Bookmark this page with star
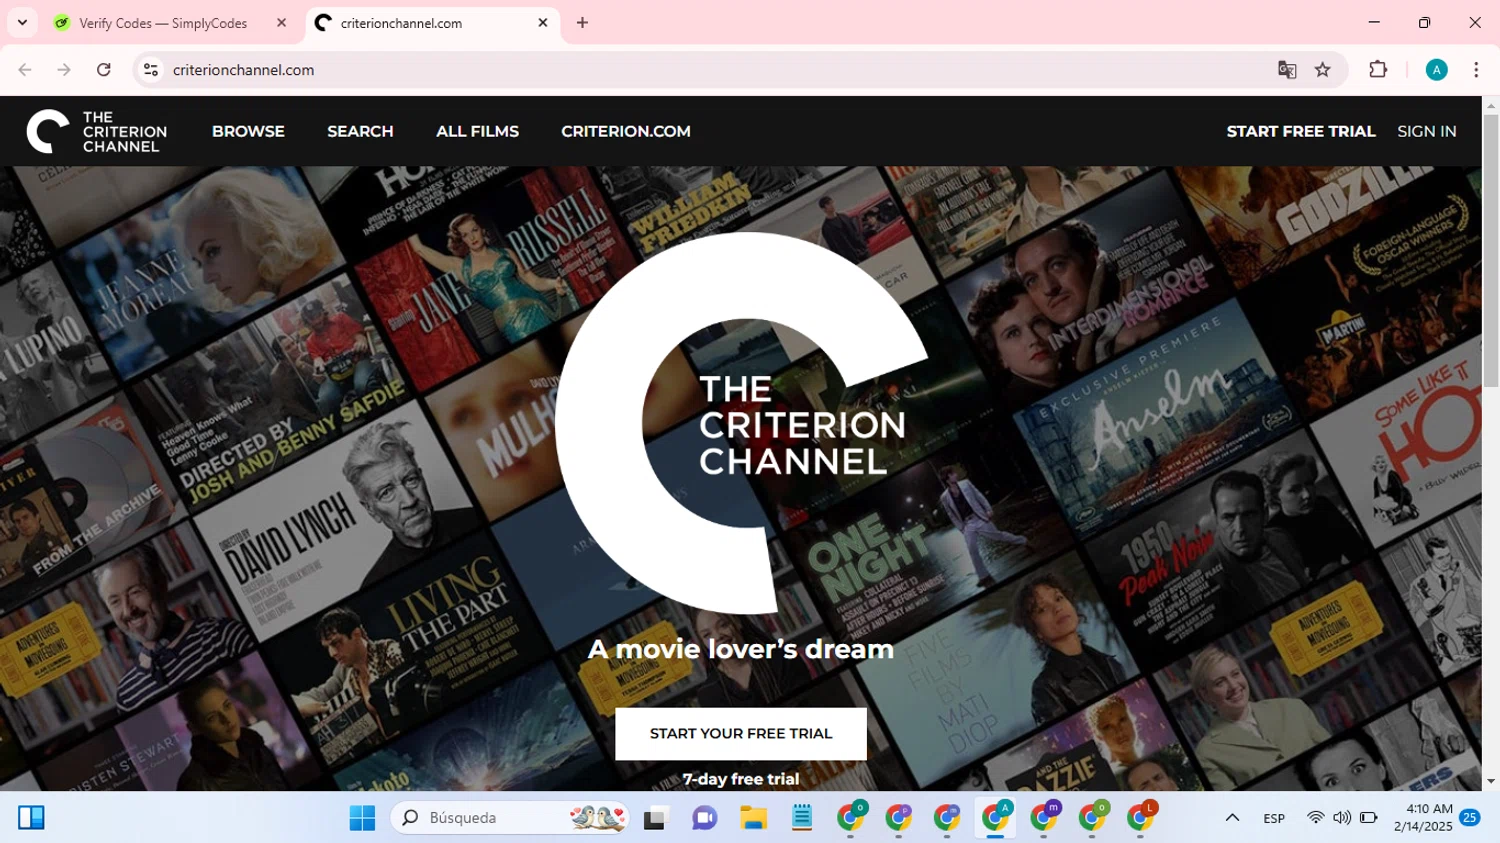Image resolution: width=1500 pixels, height=843 pixels. pyautogui.click(x=1323, y=70)
